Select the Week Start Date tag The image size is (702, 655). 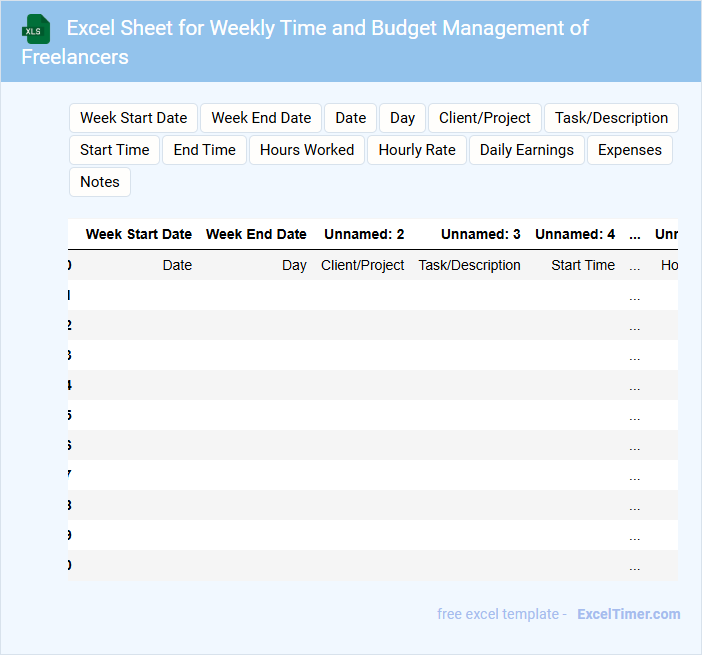click(134, 118)
